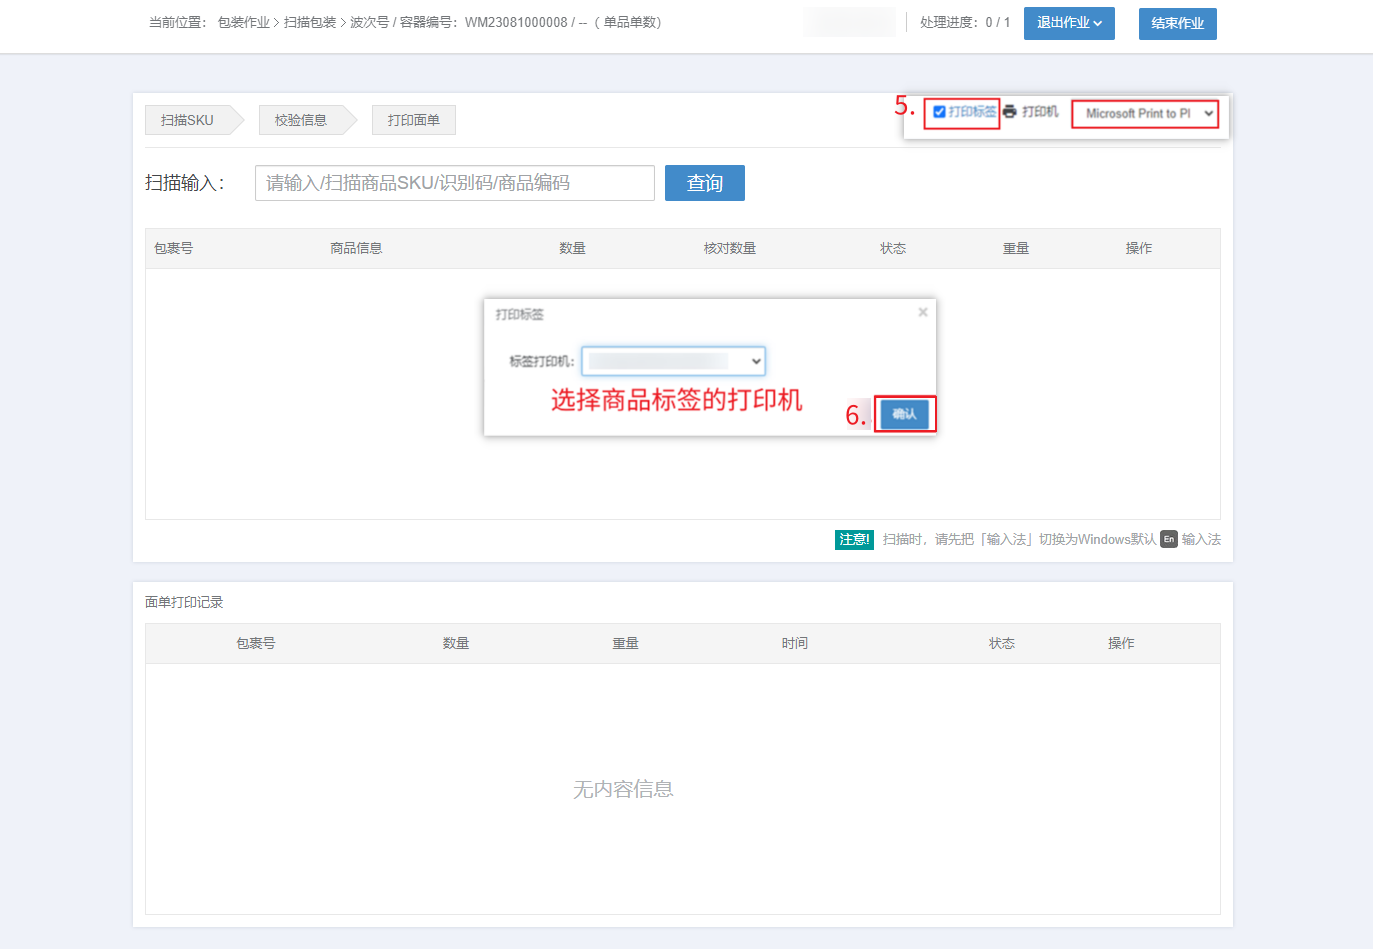Go to the 打印面单 step tab
Screen dimensions: 1373x949
point(413,120)
